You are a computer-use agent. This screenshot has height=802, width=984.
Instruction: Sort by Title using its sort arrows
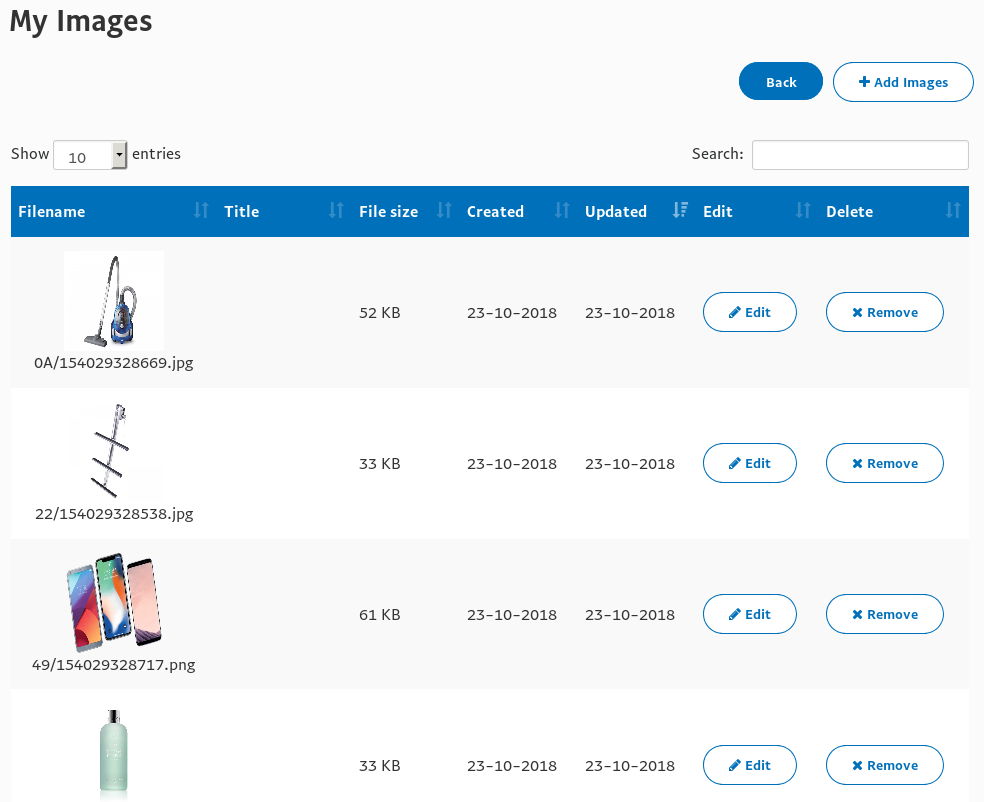pyautogui.click(x=336, y=210)
